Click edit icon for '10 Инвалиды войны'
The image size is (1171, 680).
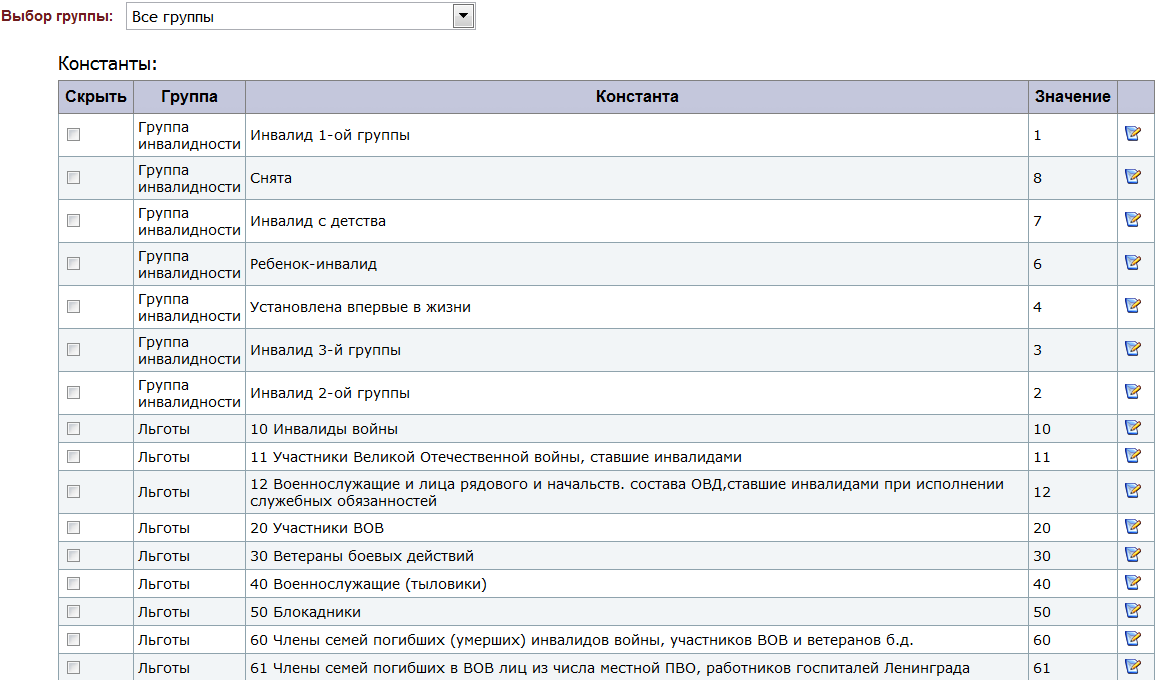[1133, 428]
